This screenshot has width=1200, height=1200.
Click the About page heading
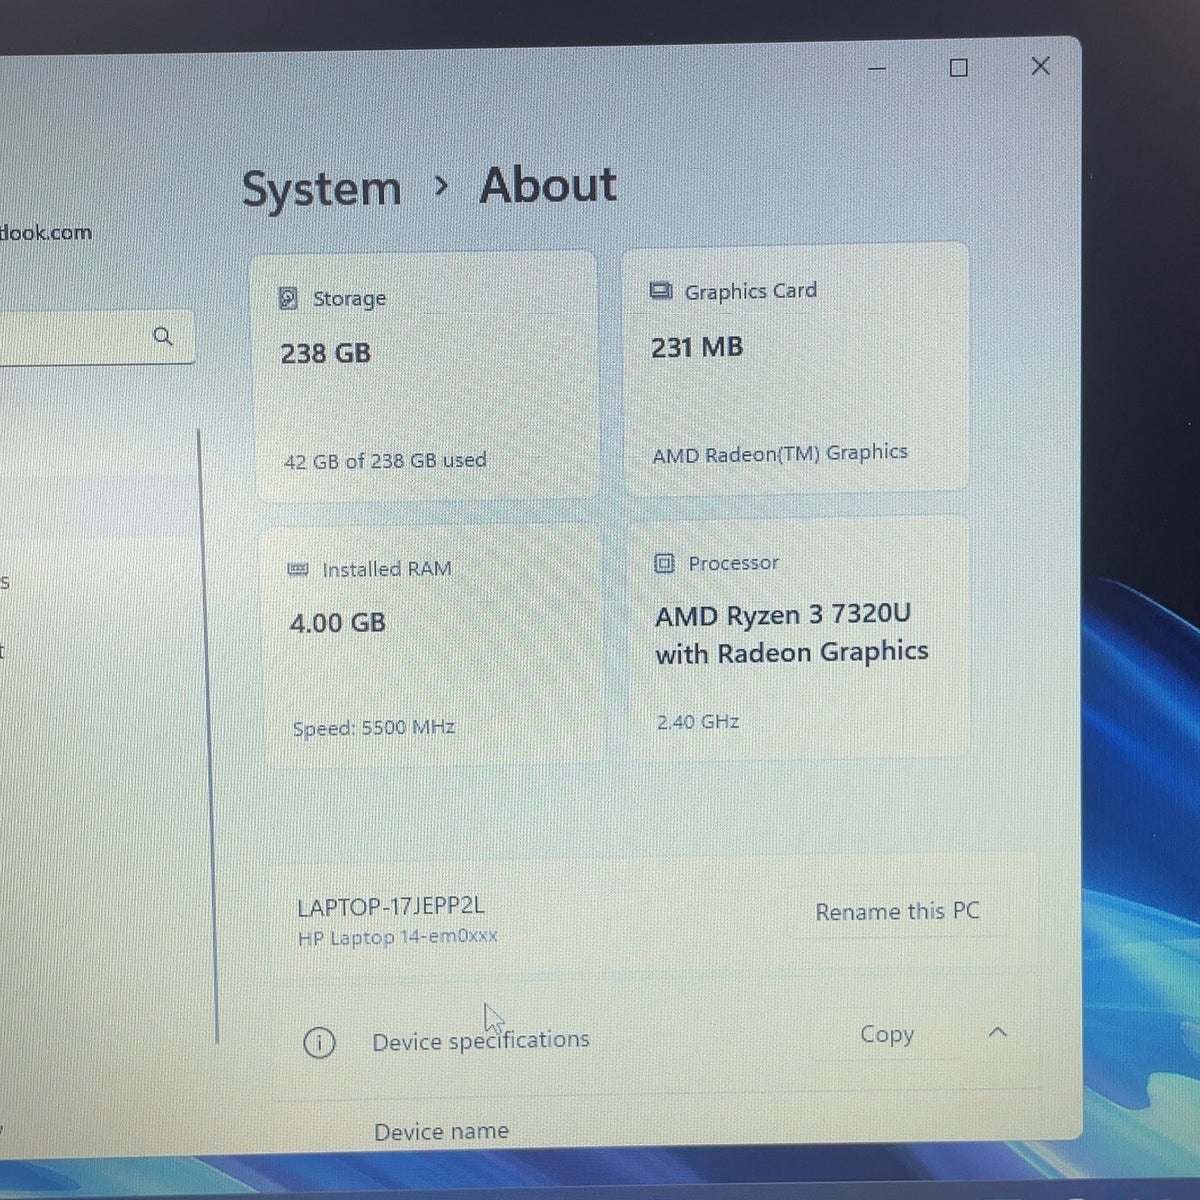pos(548,185)
